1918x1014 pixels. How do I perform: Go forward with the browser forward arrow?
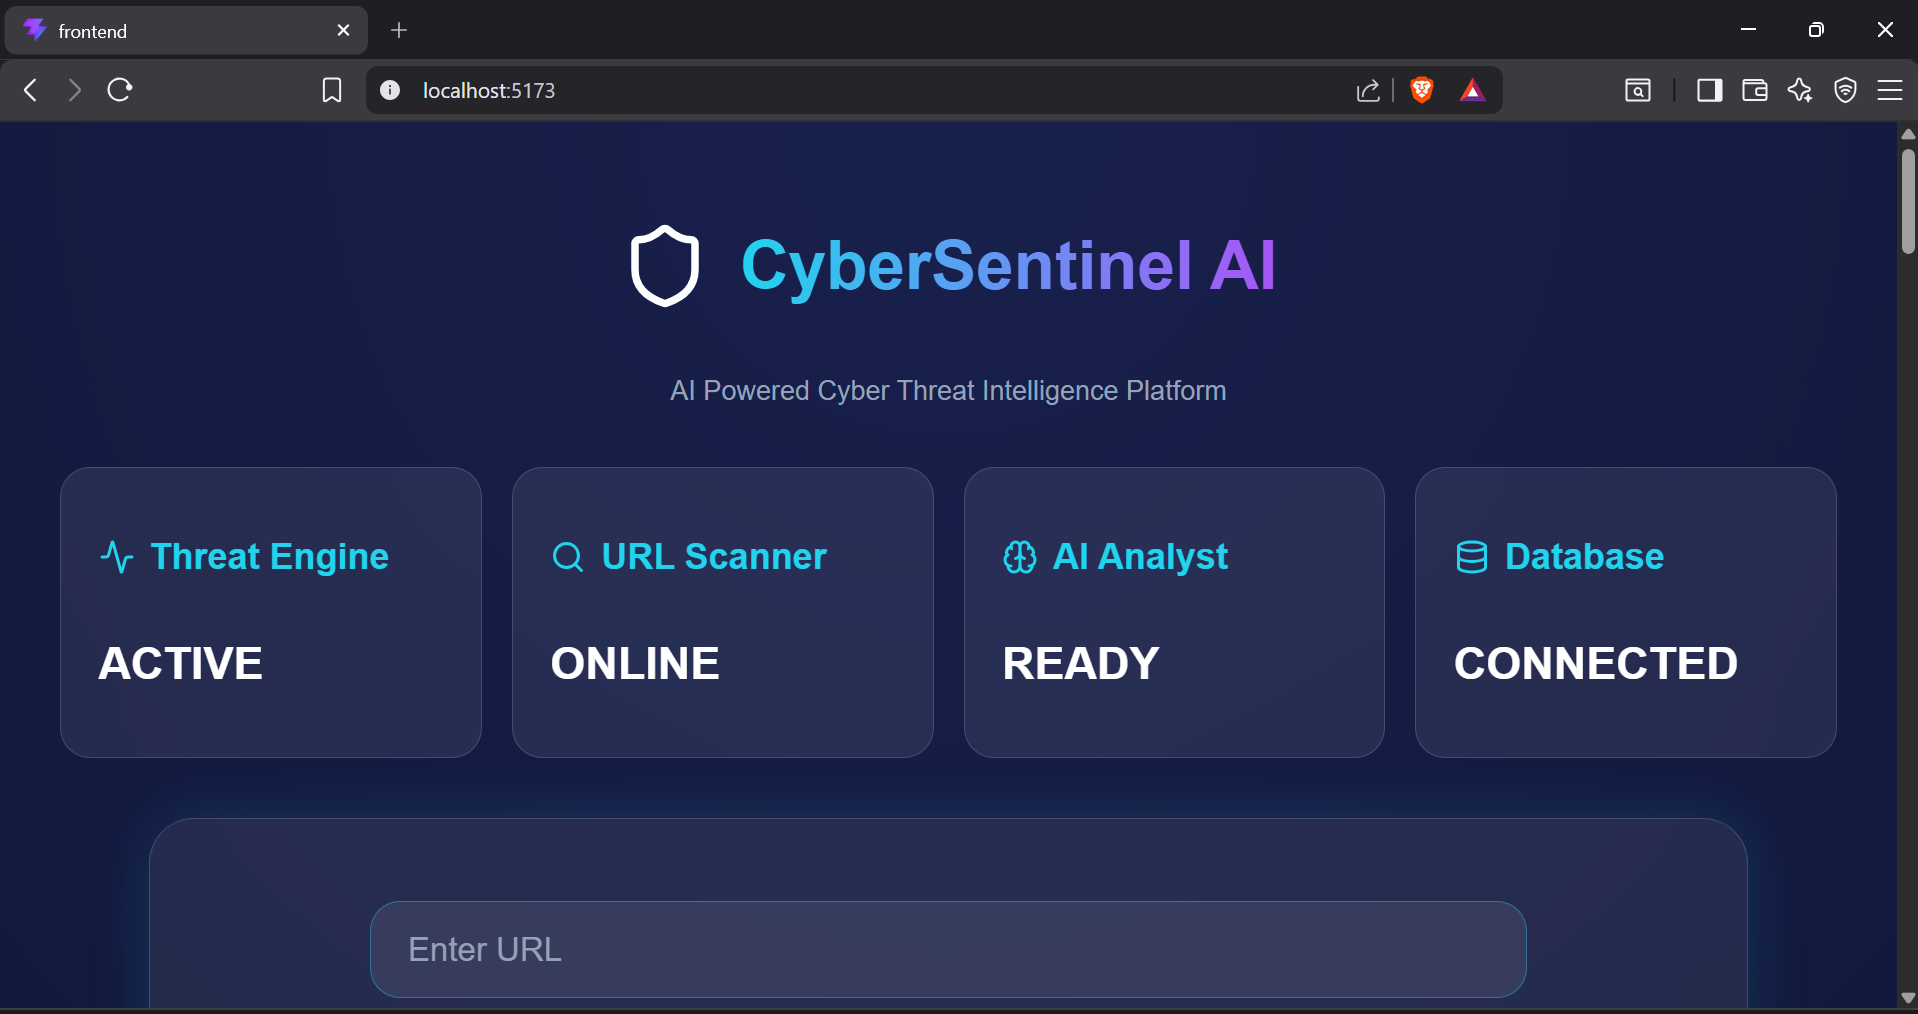pos(74,90)
